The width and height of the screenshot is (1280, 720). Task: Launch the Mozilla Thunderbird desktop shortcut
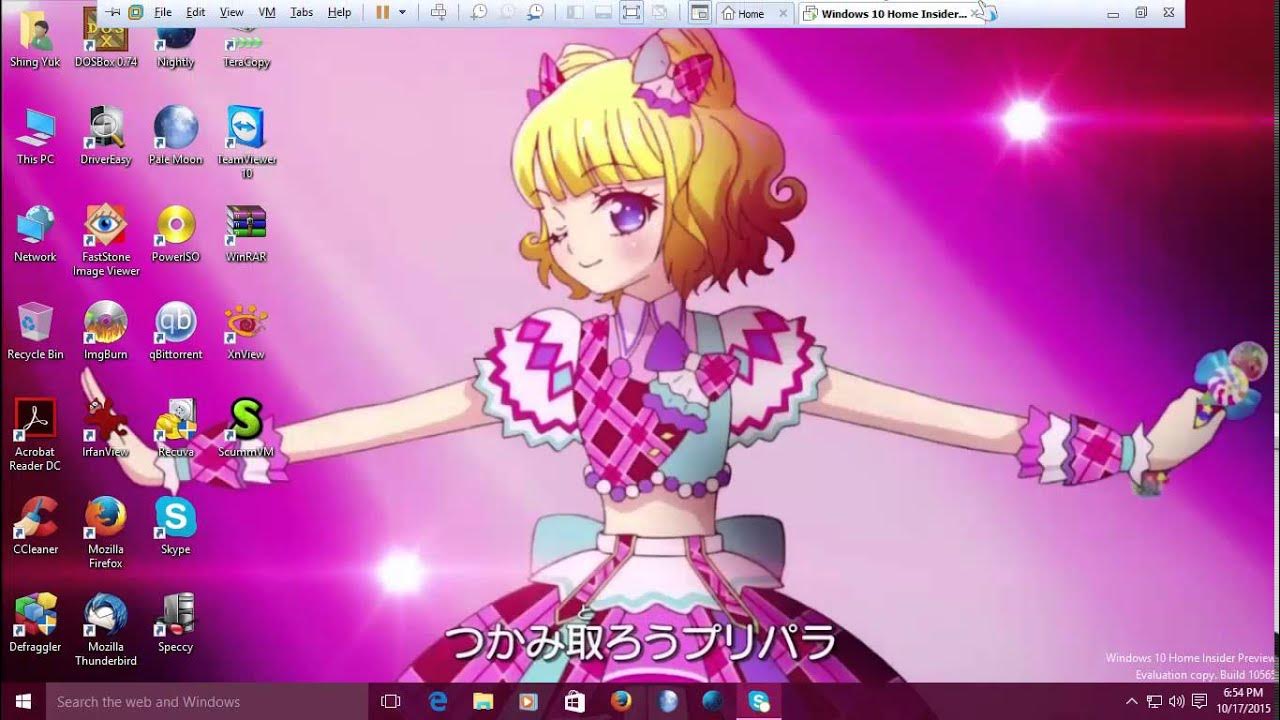coord(105,630)
